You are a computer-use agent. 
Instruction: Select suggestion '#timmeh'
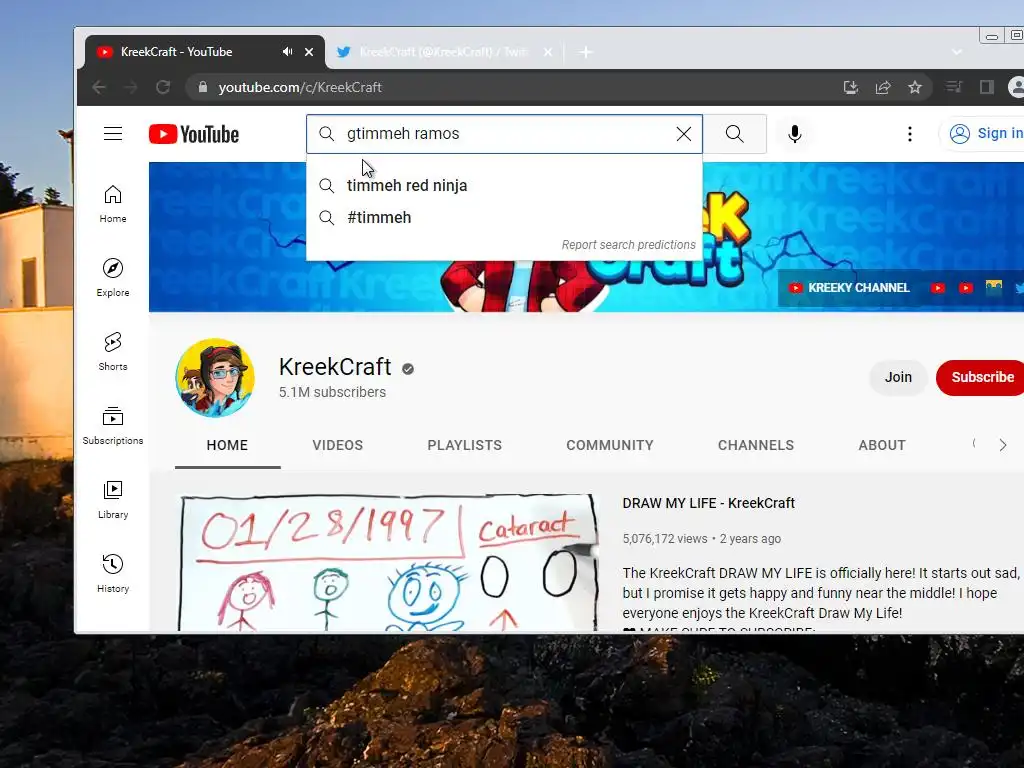(x=504, y=217)
